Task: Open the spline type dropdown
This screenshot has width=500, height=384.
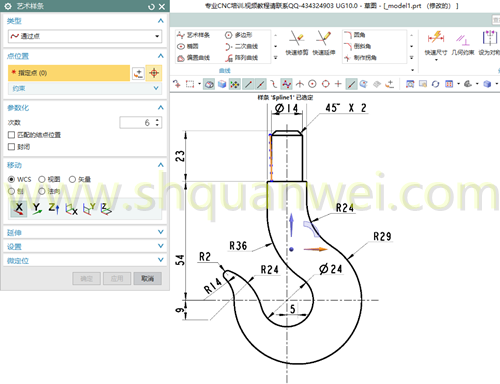Action: pyautogui.click(x=85, y=36)
